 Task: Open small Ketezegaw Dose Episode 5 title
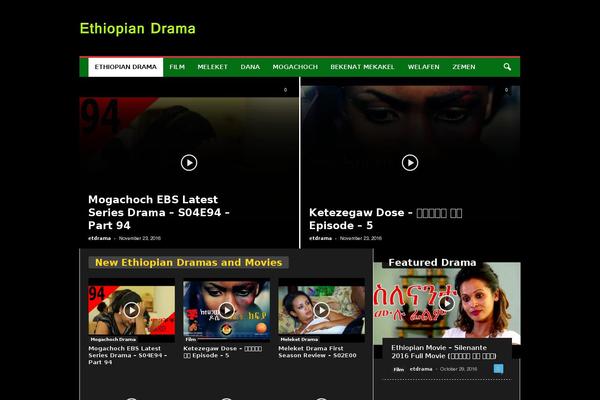tap(223, 352)
